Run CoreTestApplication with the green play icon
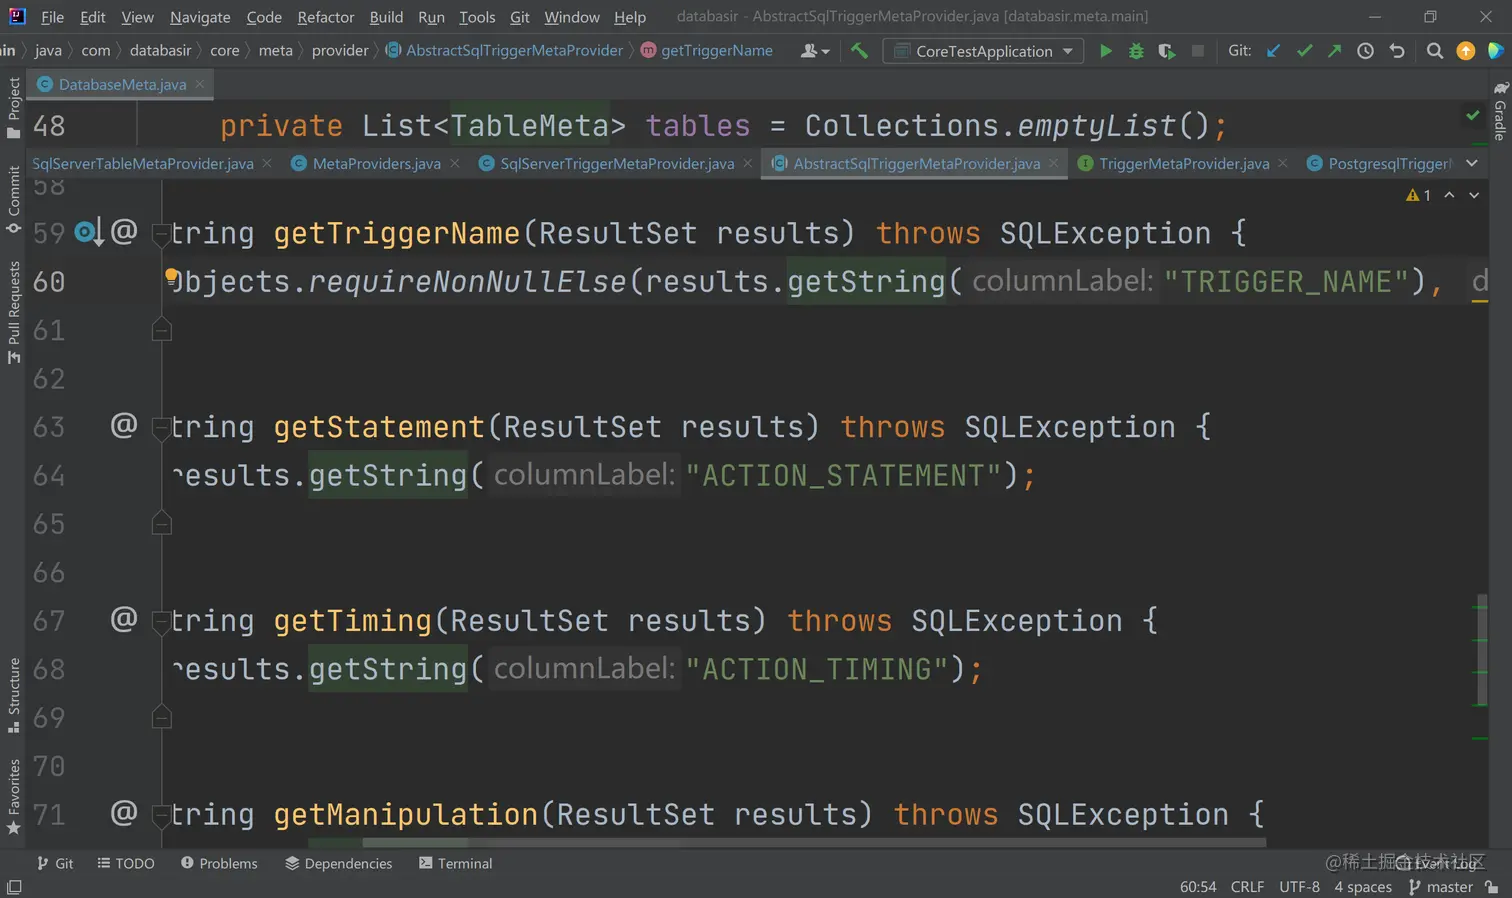1512x898 pixels. point(1105,51)
